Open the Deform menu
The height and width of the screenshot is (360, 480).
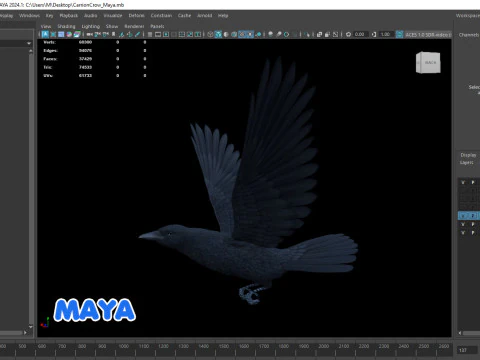point(137,16)
